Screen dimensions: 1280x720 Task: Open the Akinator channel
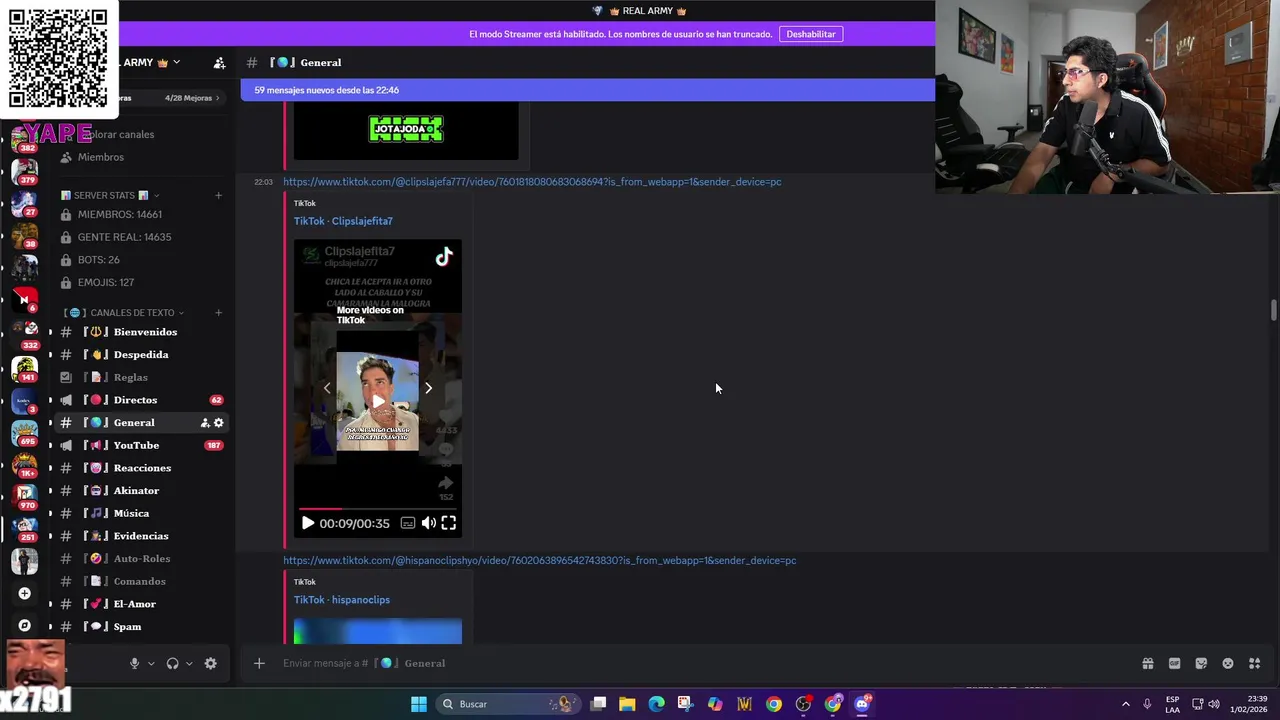coord(141,491)
